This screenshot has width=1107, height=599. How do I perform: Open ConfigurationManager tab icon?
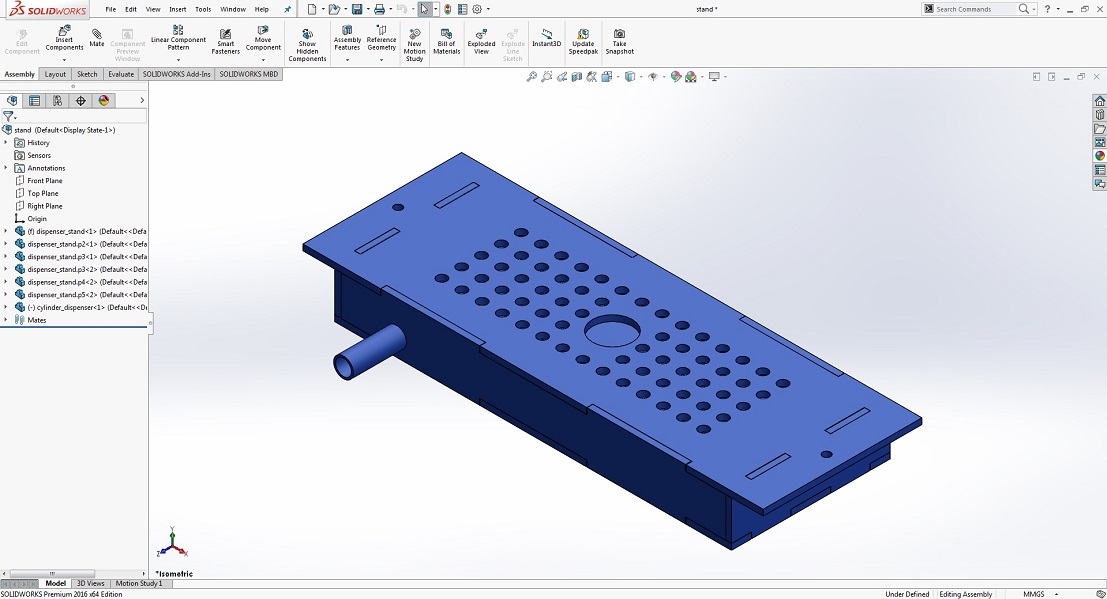point(57,100)
